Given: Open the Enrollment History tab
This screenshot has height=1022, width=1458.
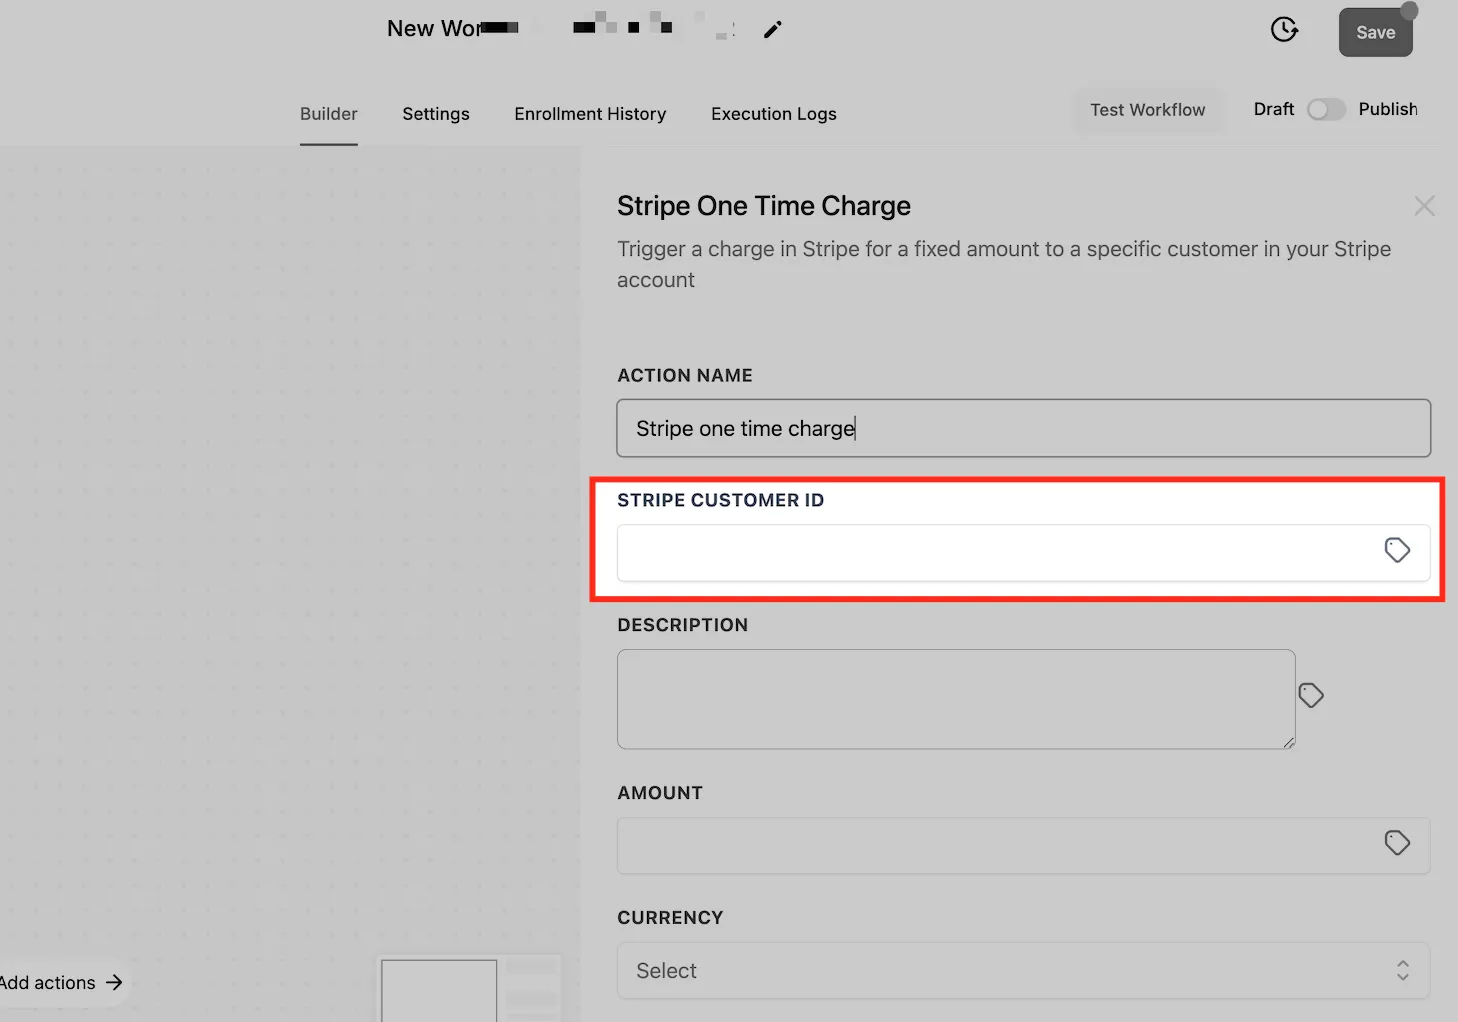Looking at the screenshot, I should tap(590, 114).
